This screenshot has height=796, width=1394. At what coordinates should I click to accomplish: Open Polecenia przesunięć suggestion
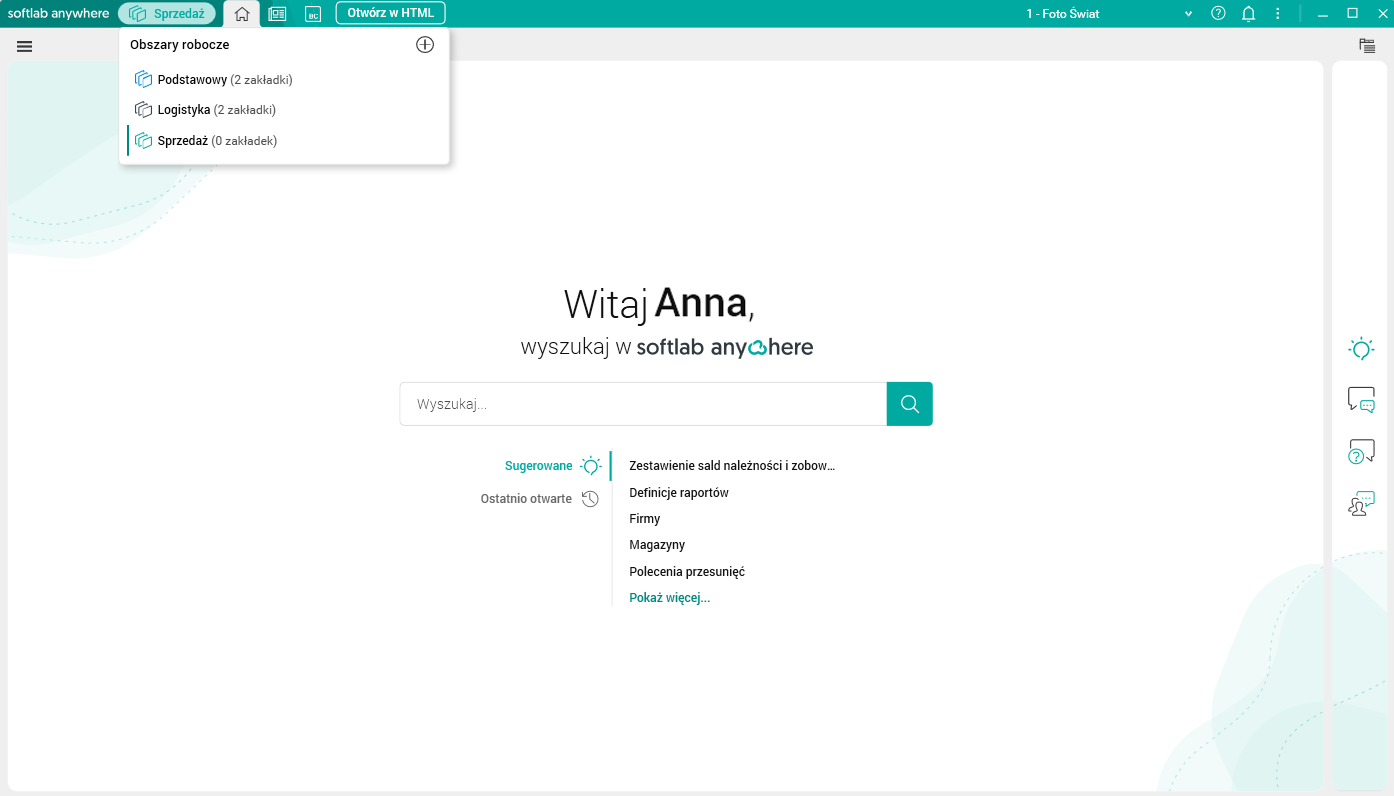click(x=687, y=572)
